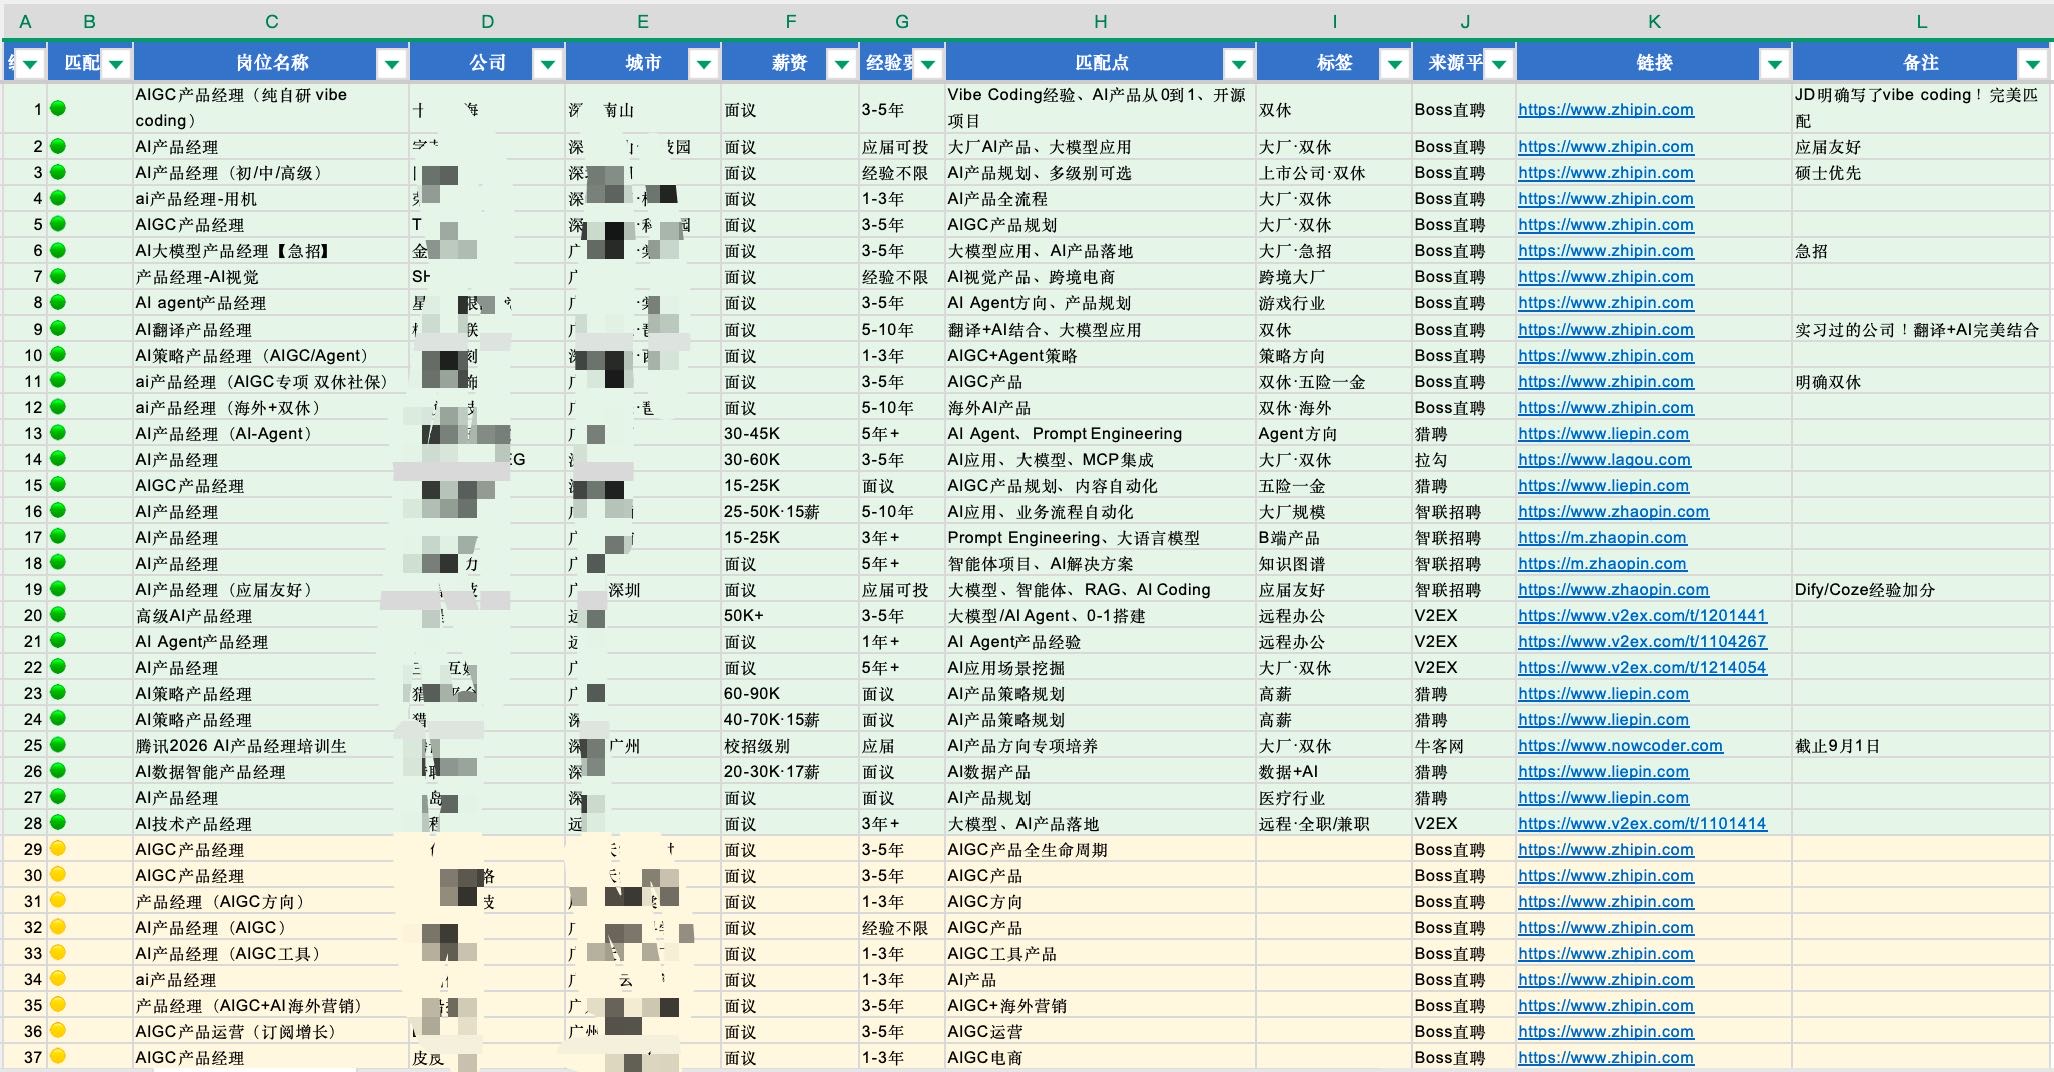This screenshot has width=2054, height=1072.
Task: Click green dot beside AI产品经理（应届友好）
Action: (58, 588)
